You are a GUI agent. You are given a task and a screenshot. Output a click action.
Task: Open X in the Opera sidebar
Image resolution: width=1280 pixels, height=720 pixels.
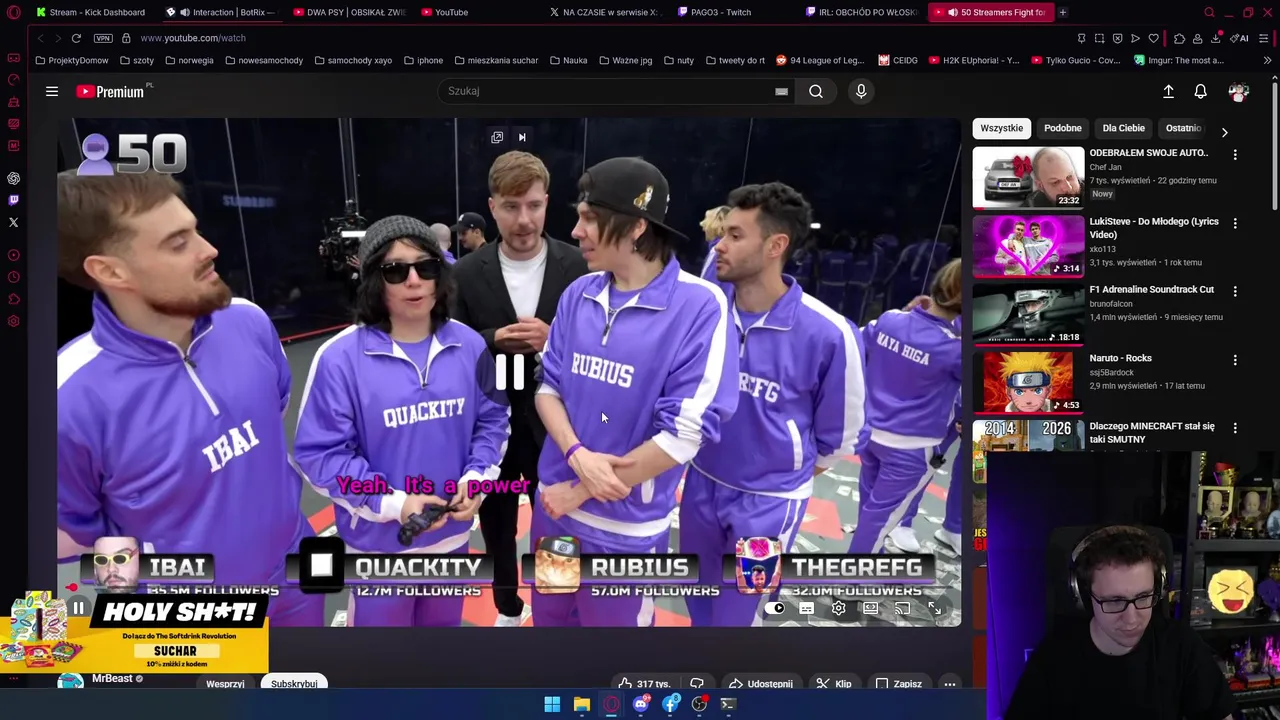(13, 222)
